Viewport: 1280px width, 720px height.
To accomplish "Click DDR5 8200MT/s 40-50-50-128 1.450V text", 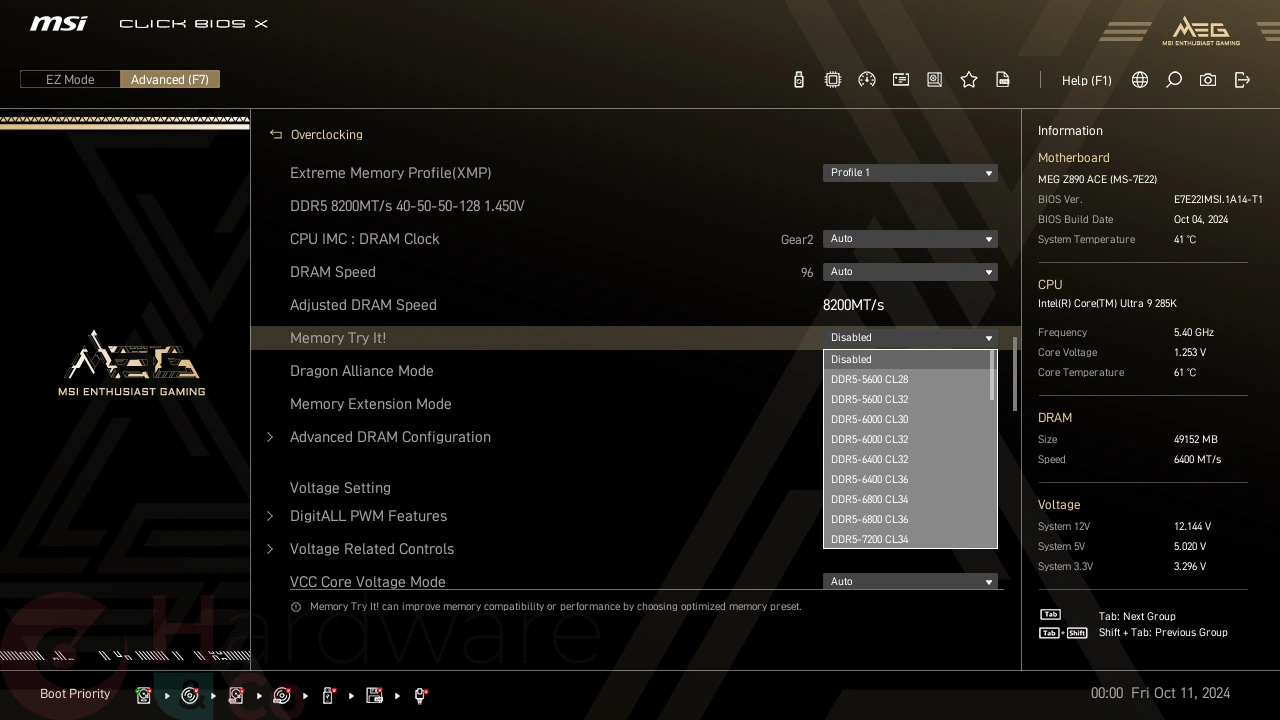I will coord(407,206).
